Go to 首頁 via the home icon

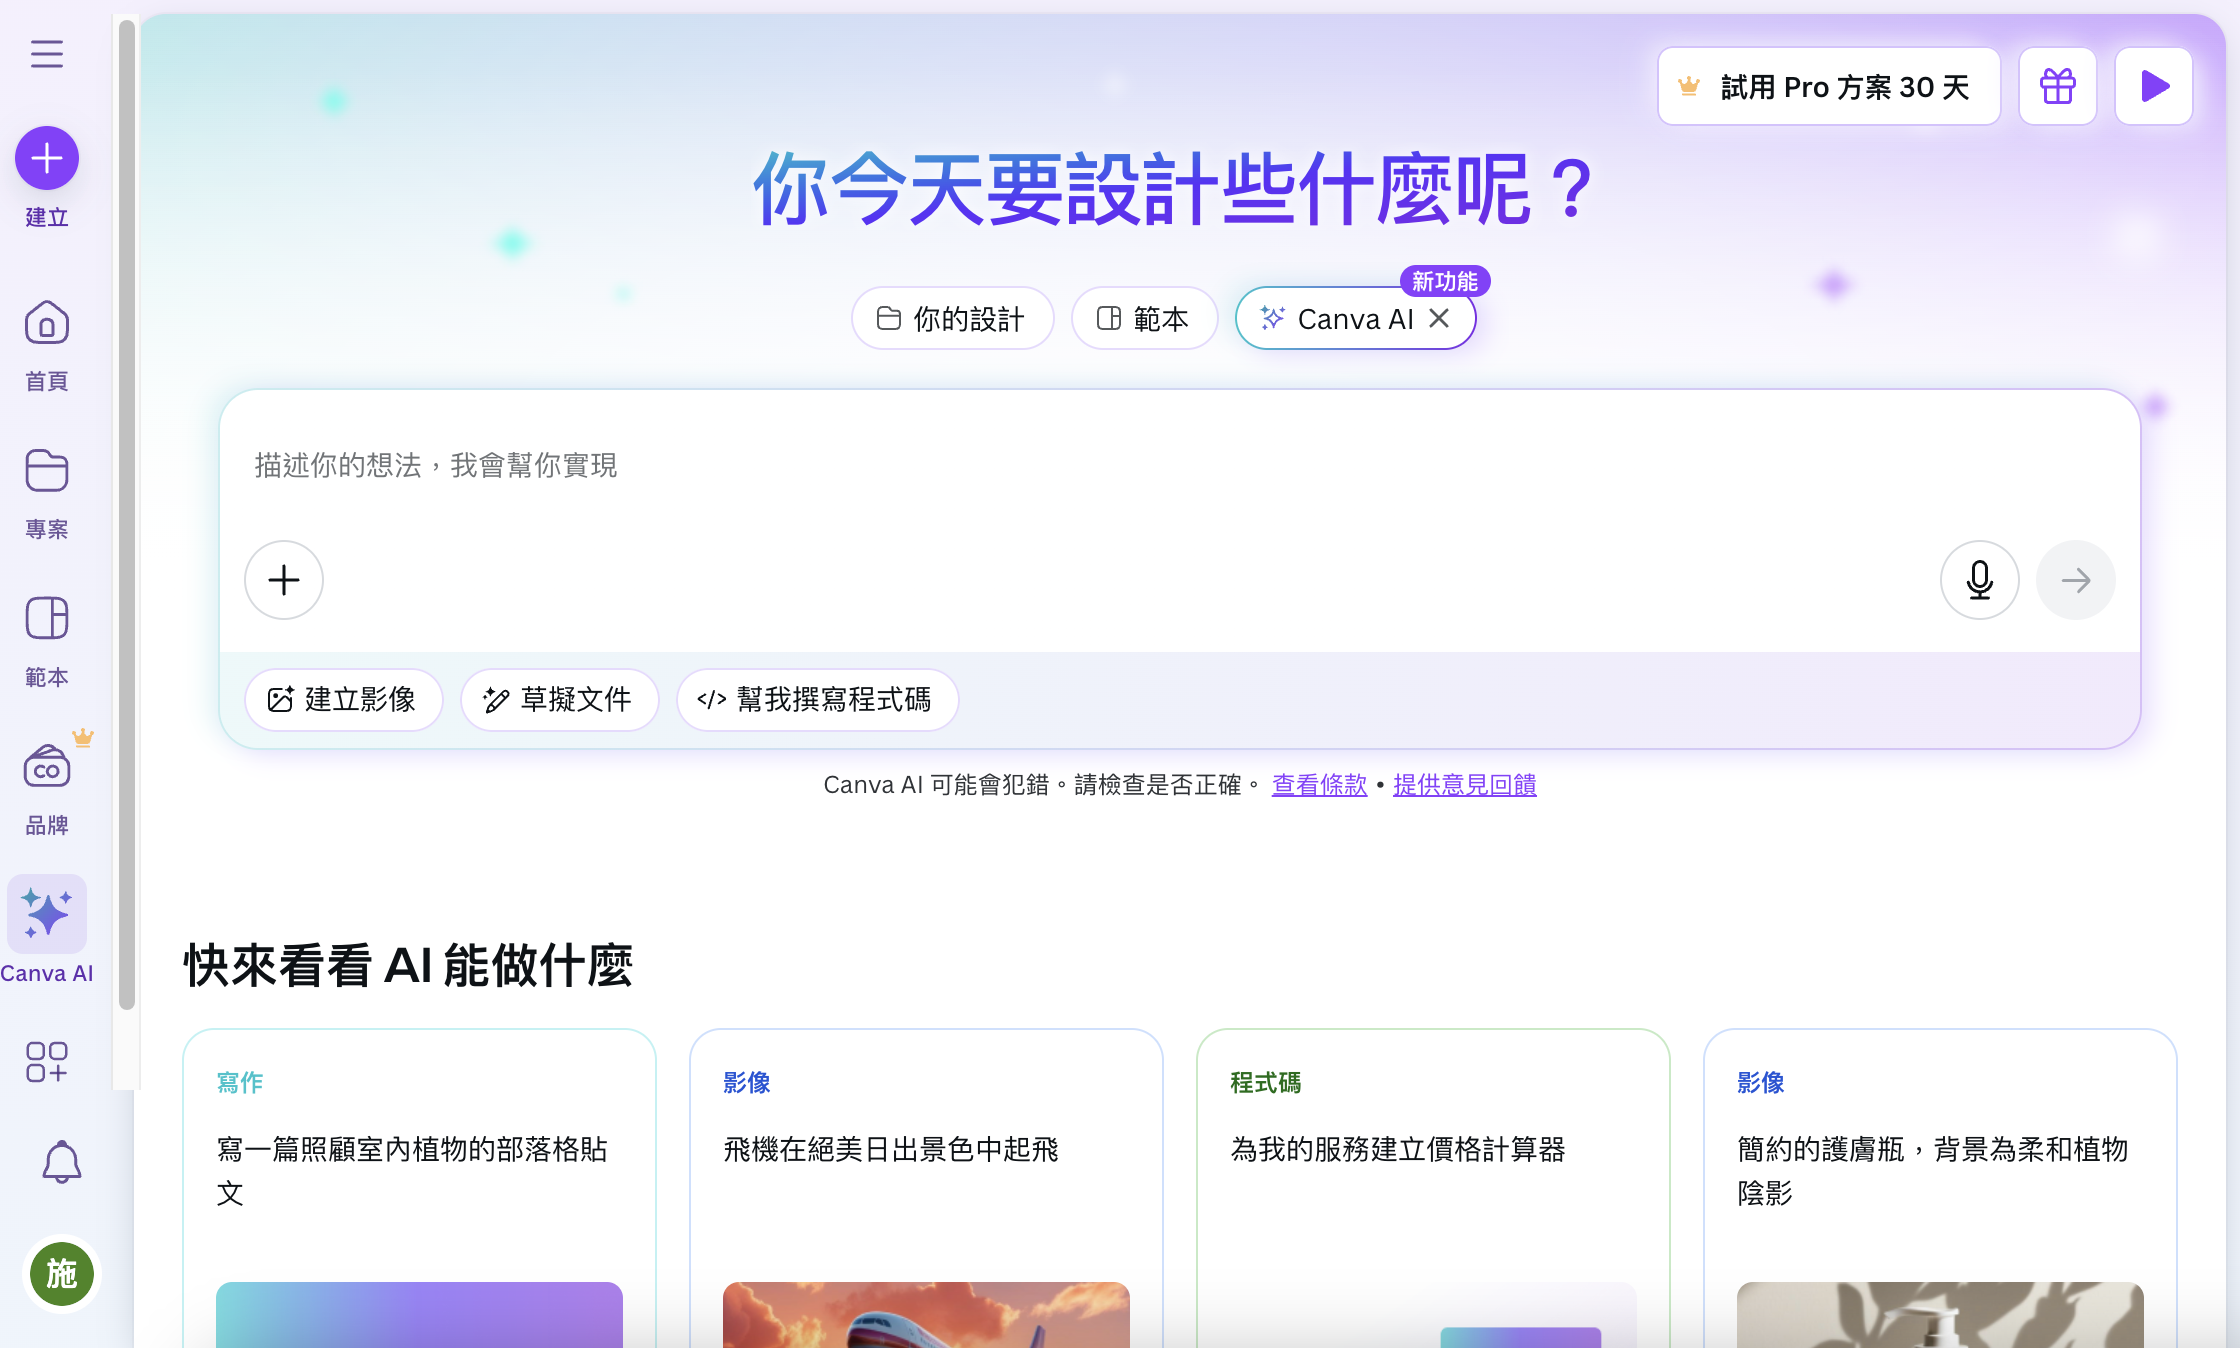click(x=46, y=323)
